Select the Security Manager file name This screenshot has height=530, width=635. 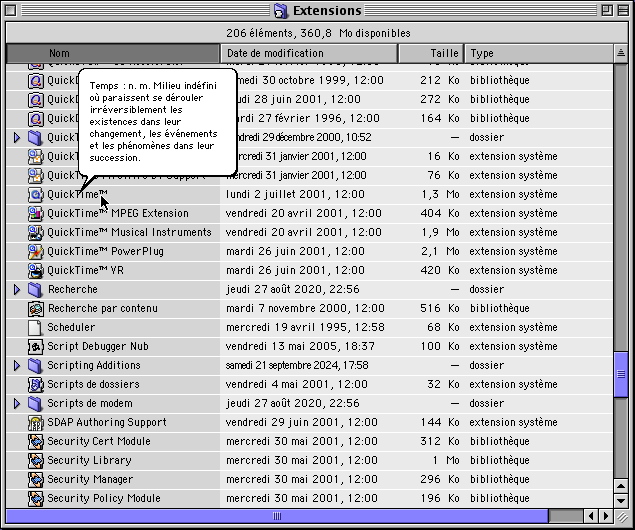(x=90, y=479)
